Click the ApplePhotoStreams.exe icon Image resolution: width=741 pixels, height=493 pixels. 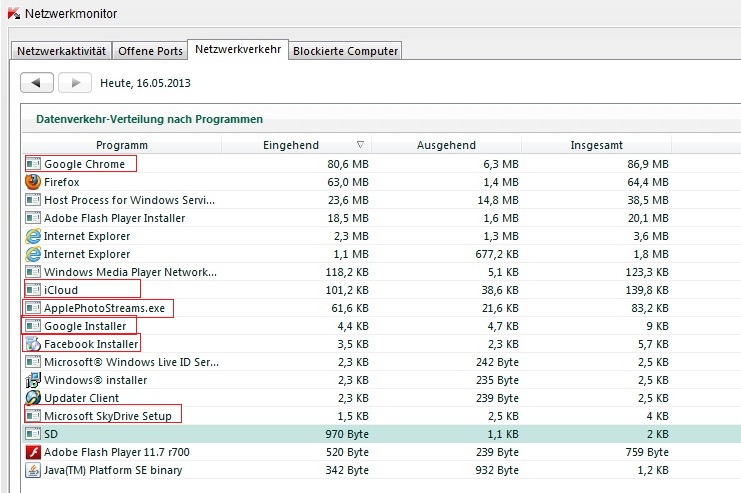(x=33, y=308)
